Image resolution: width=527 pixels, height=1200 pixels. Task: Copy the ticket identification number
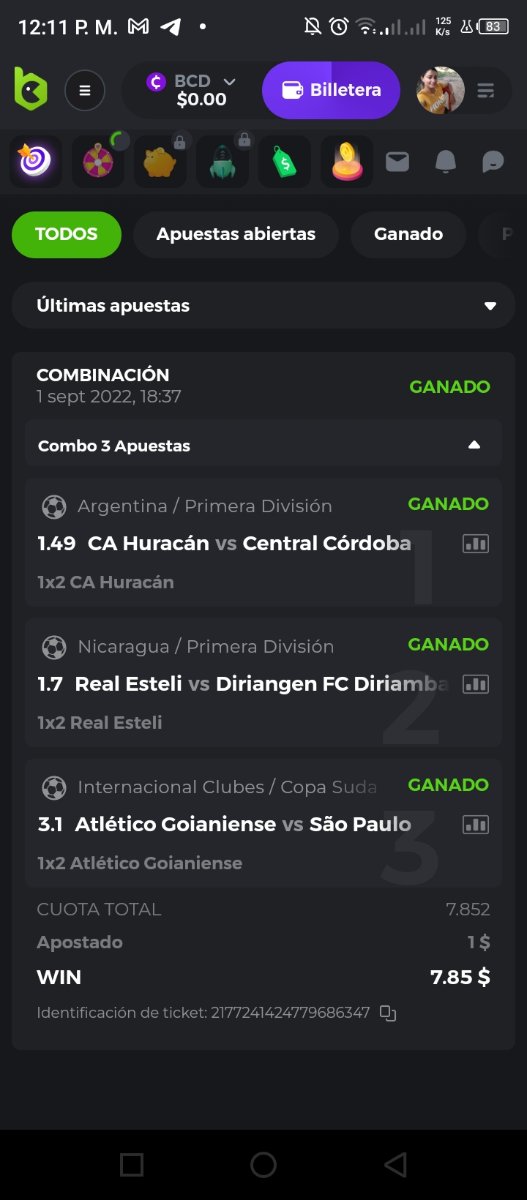(388, 1013)
